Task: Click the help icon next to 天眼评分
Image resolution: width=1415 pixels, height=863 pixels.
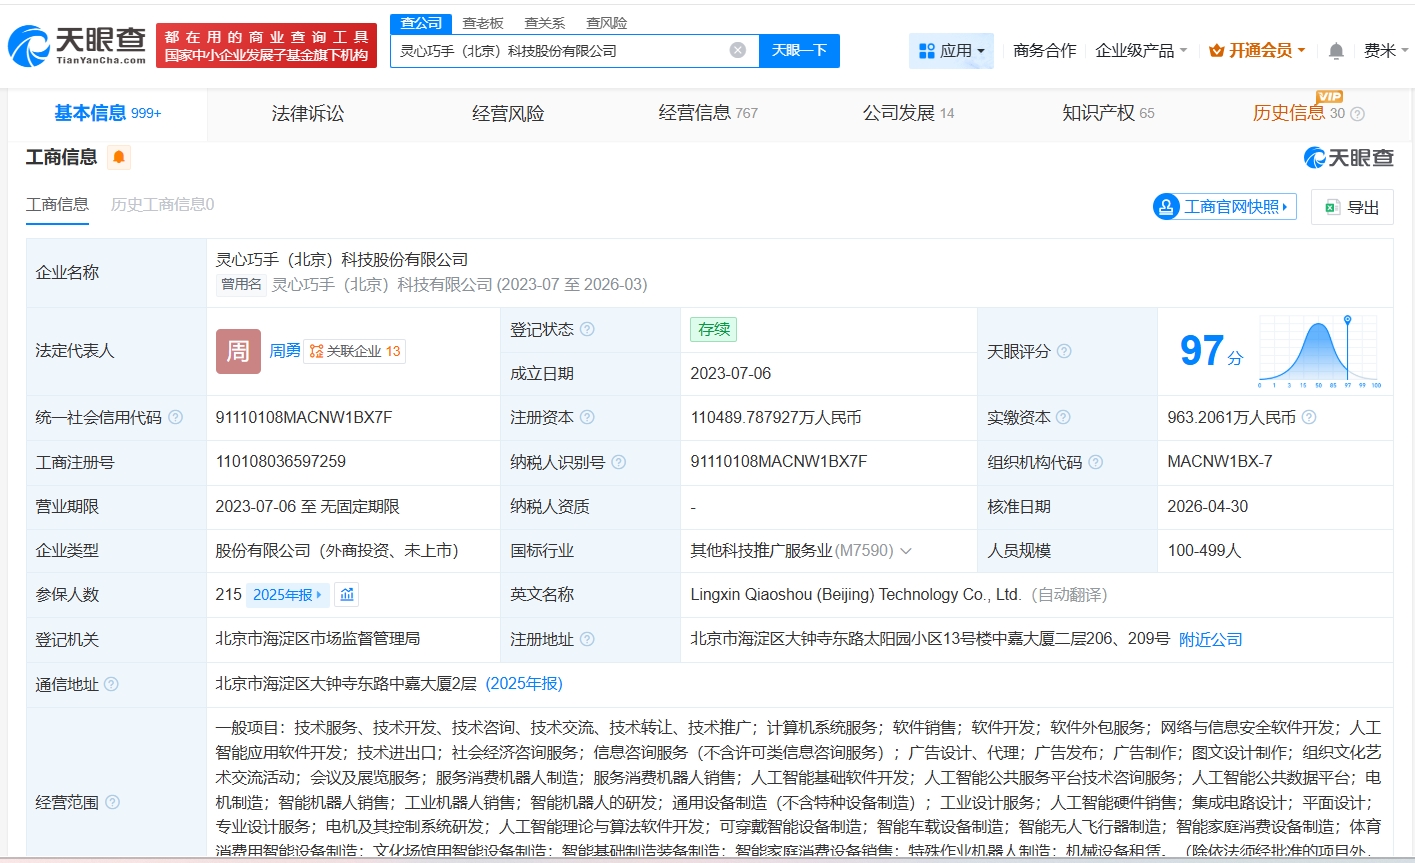Action: [1064, 351]
